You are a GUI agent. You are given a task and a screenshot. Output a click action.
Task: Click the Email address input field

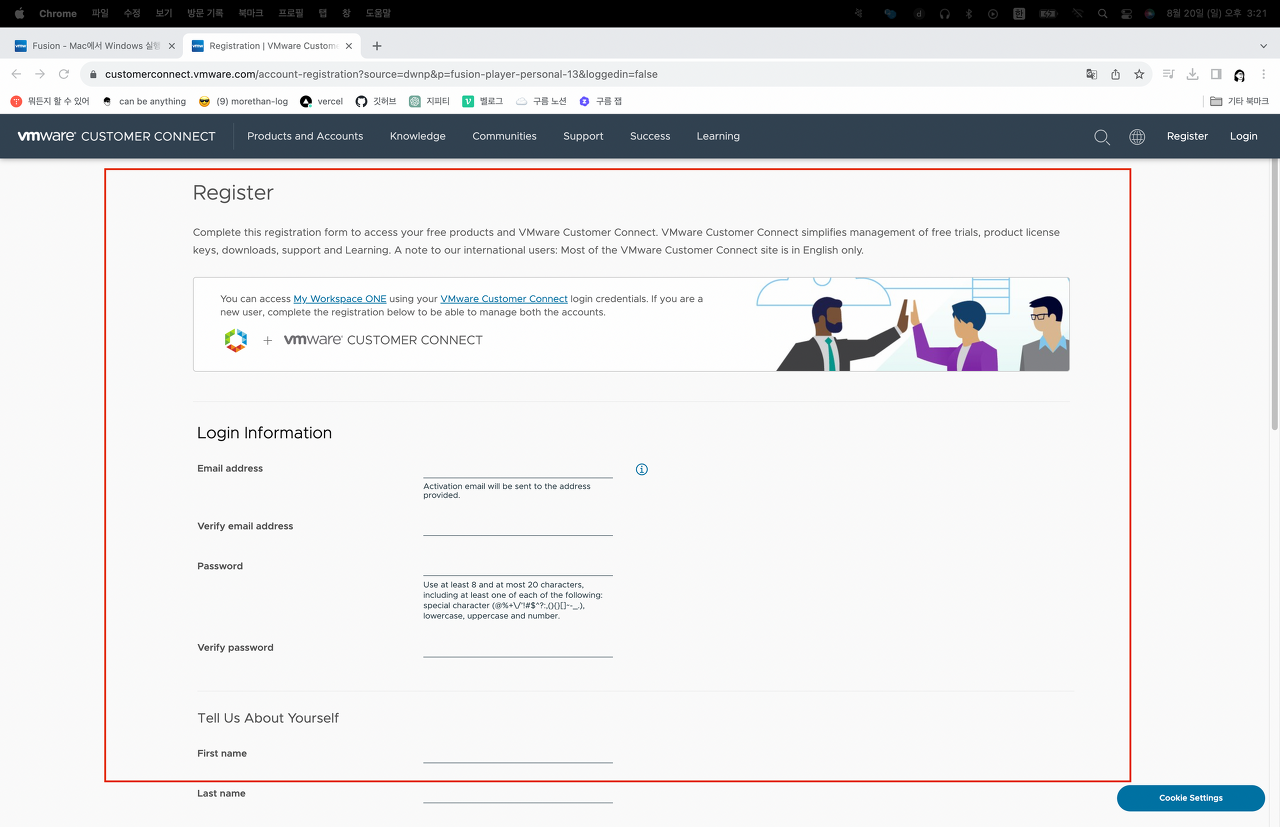click(x=518, y=469)
